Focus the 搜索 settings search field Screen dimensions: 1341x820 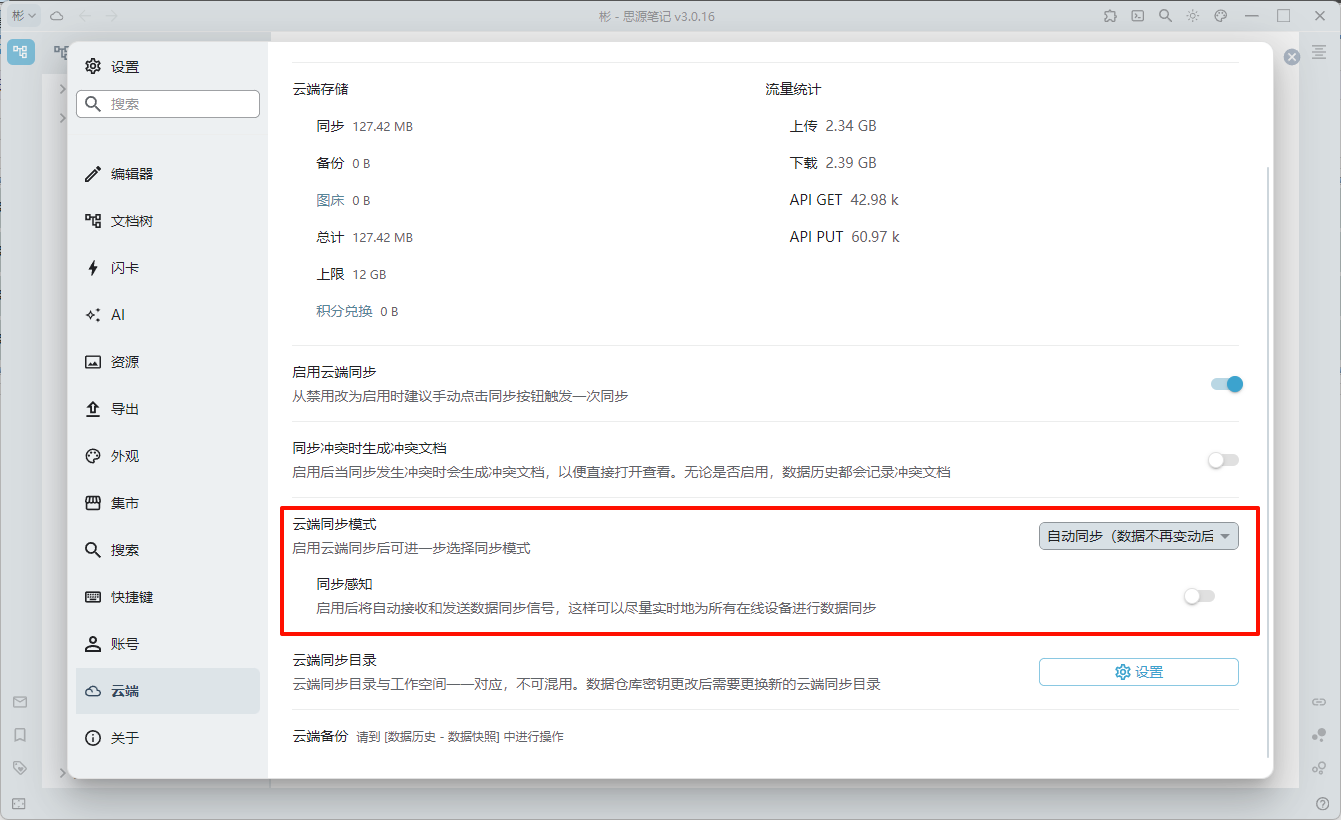point(168,104)
